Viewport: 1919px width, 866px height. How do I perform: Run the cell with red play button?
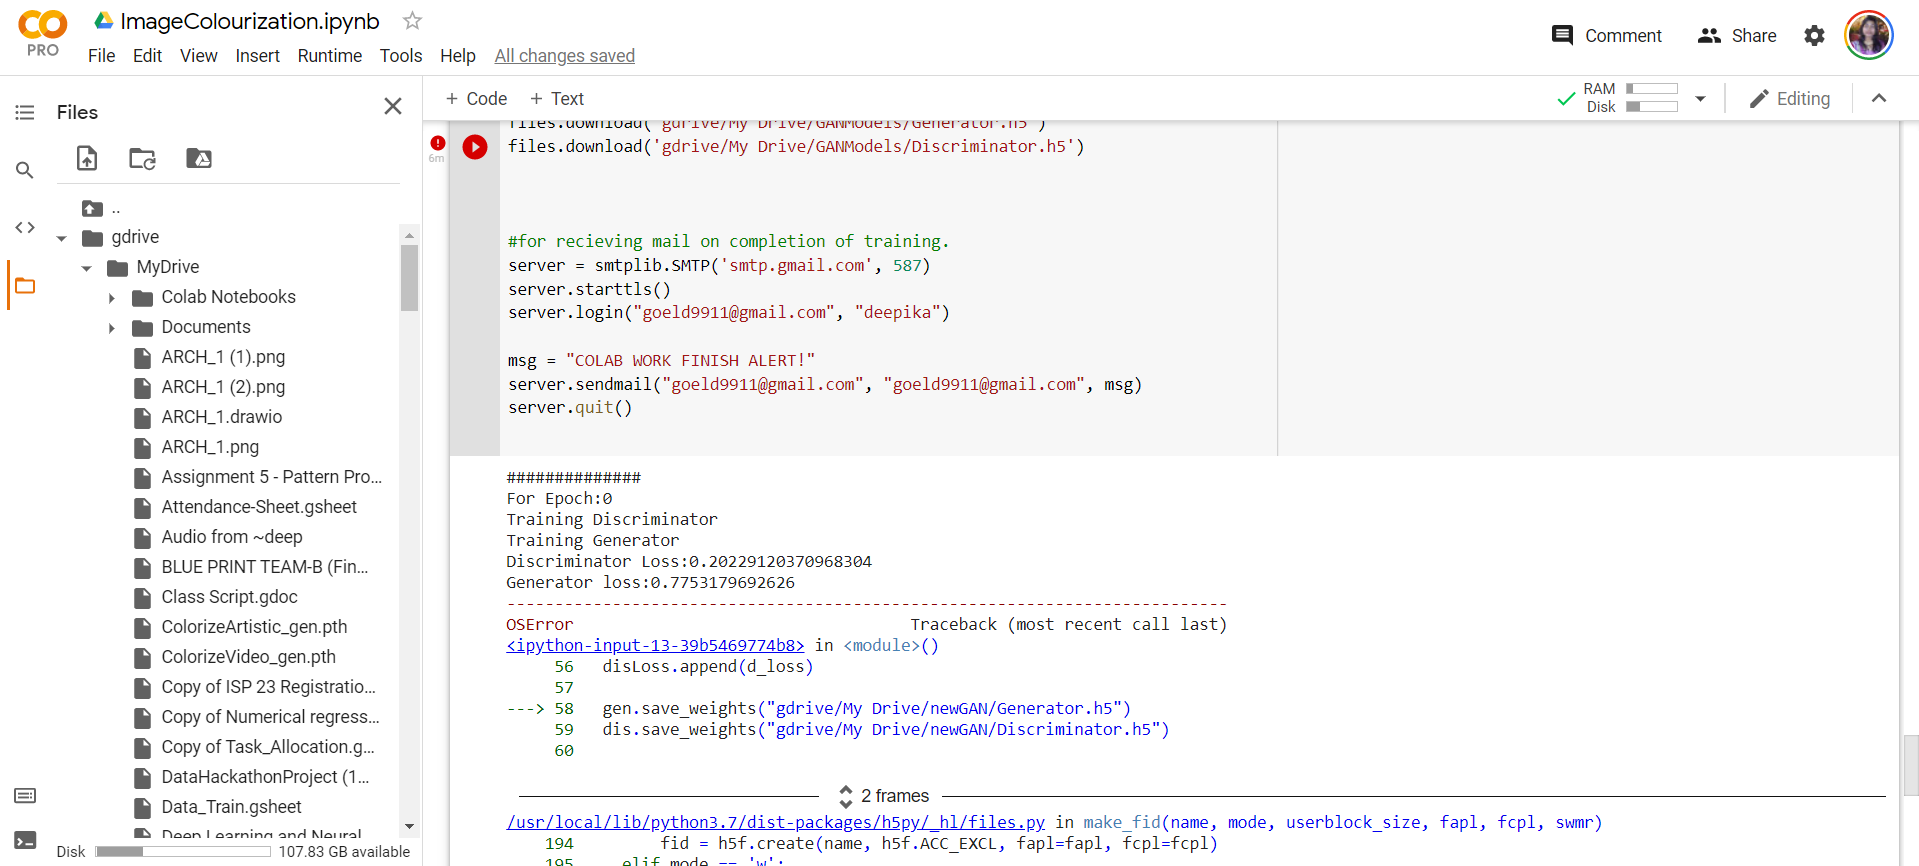coord(475,147)
